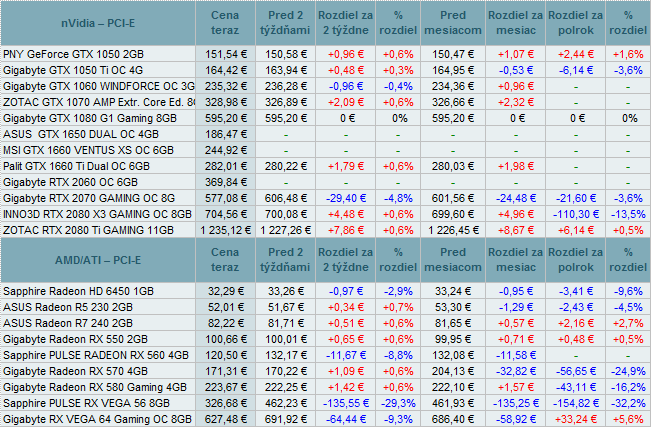
Task: Click Gigabyte Radeon RX 570 4GB name
Action: click(76, 371)
